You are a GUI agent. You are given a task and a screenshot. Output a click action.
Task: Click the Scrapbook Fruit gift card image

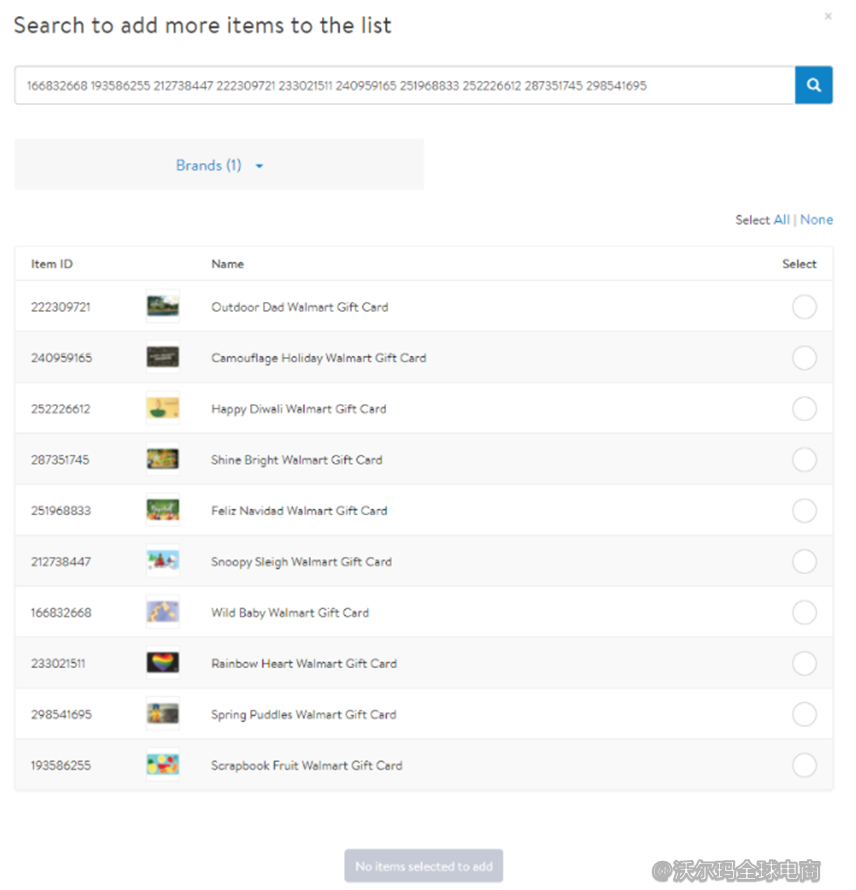pyautogui.click(x=163, y=765)
